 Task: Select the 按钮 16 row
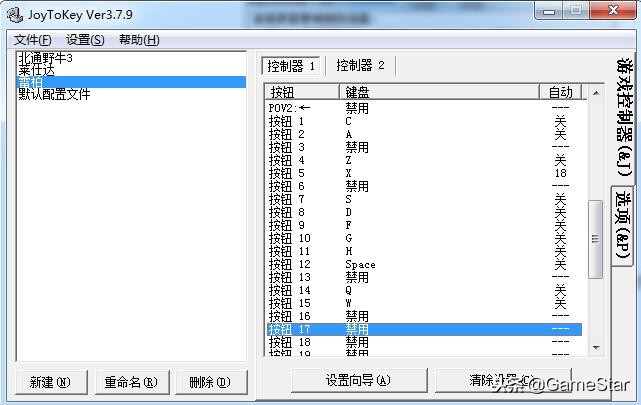(x=424, y=316)
